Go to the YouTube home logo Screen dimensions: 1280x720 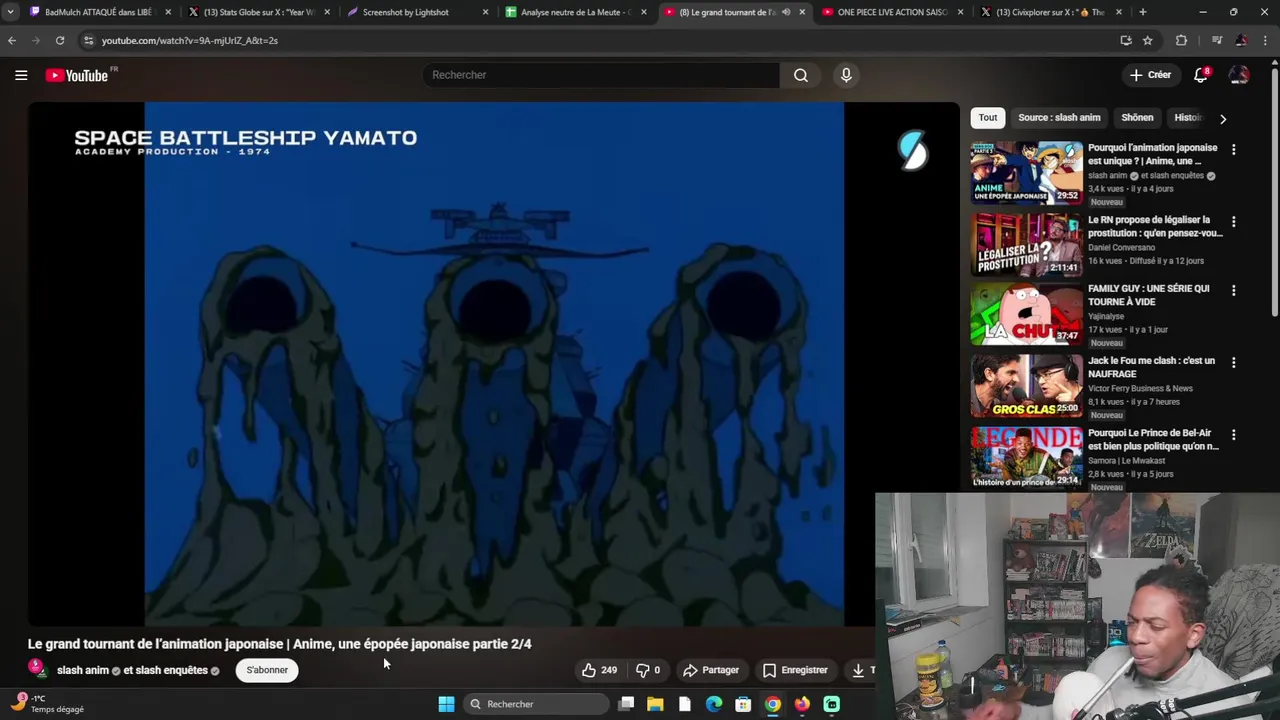coord(76,75)
